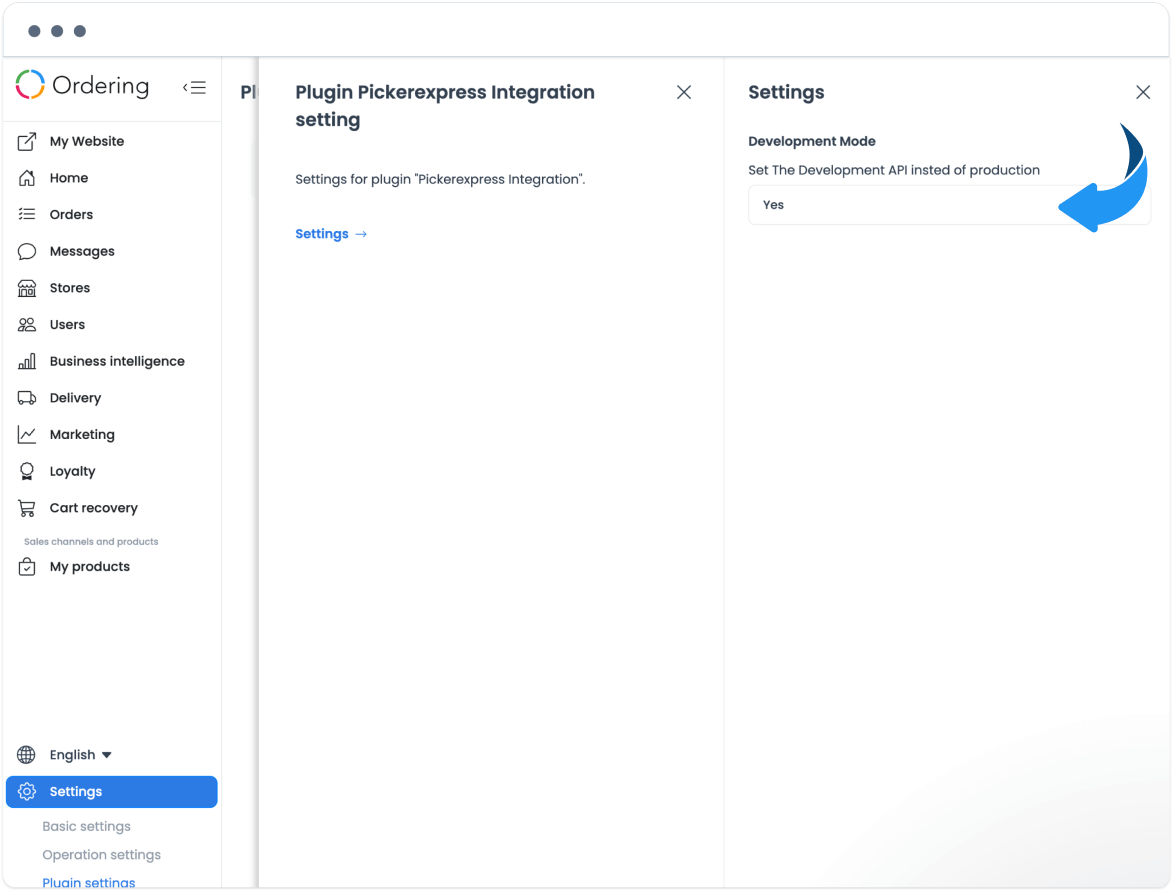
Task: Click the My Website external link icon
Action: [x=27, y=141]
